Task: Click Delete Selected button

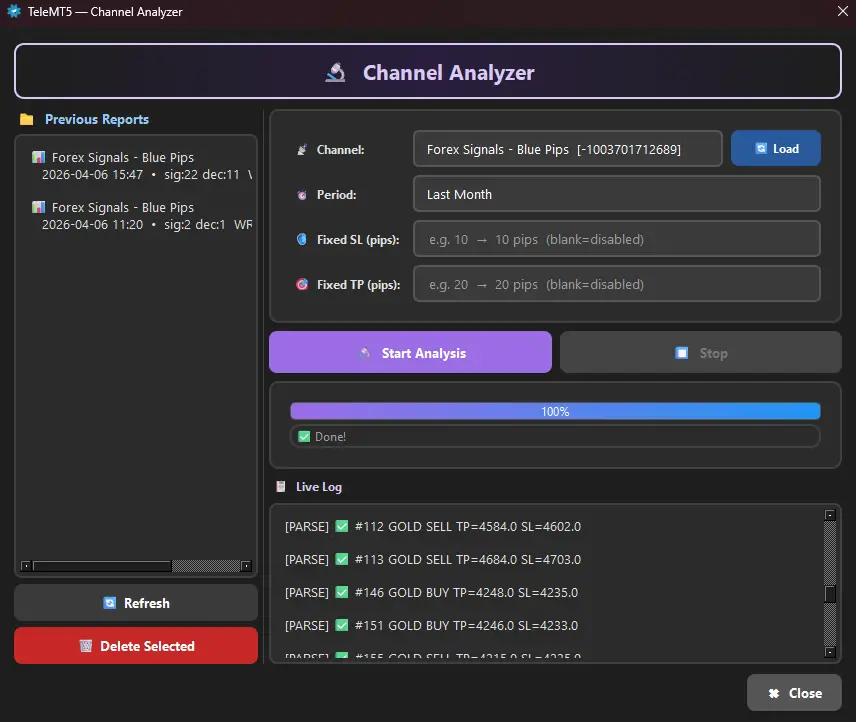Action: 136,646
